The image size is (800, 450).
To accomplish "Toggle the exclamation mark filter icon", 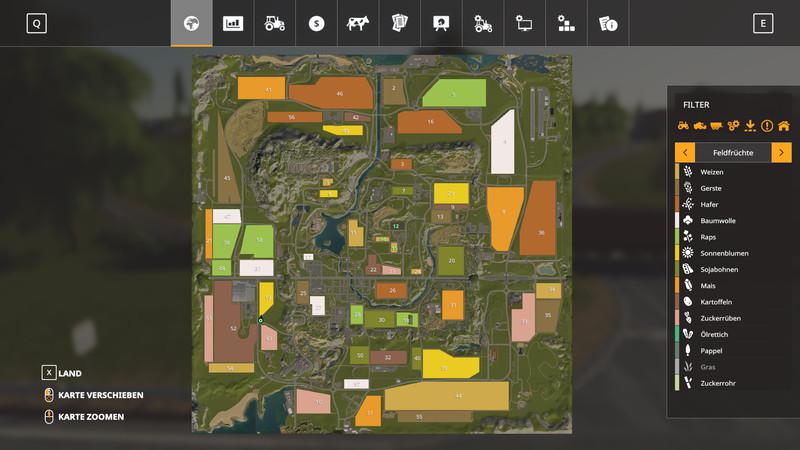I will [767, 126].
